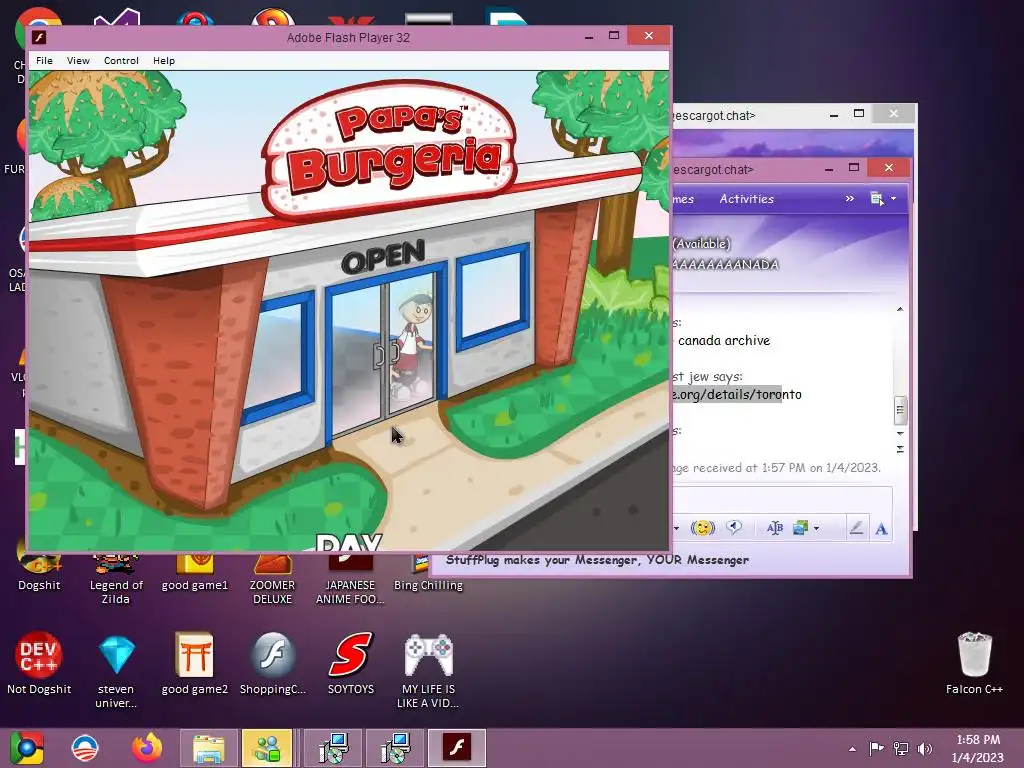The height and width of the screenshot is (768, 1024).
Task: Click the StuffPlug banner text in Messenger
Action: click(597, 560)
